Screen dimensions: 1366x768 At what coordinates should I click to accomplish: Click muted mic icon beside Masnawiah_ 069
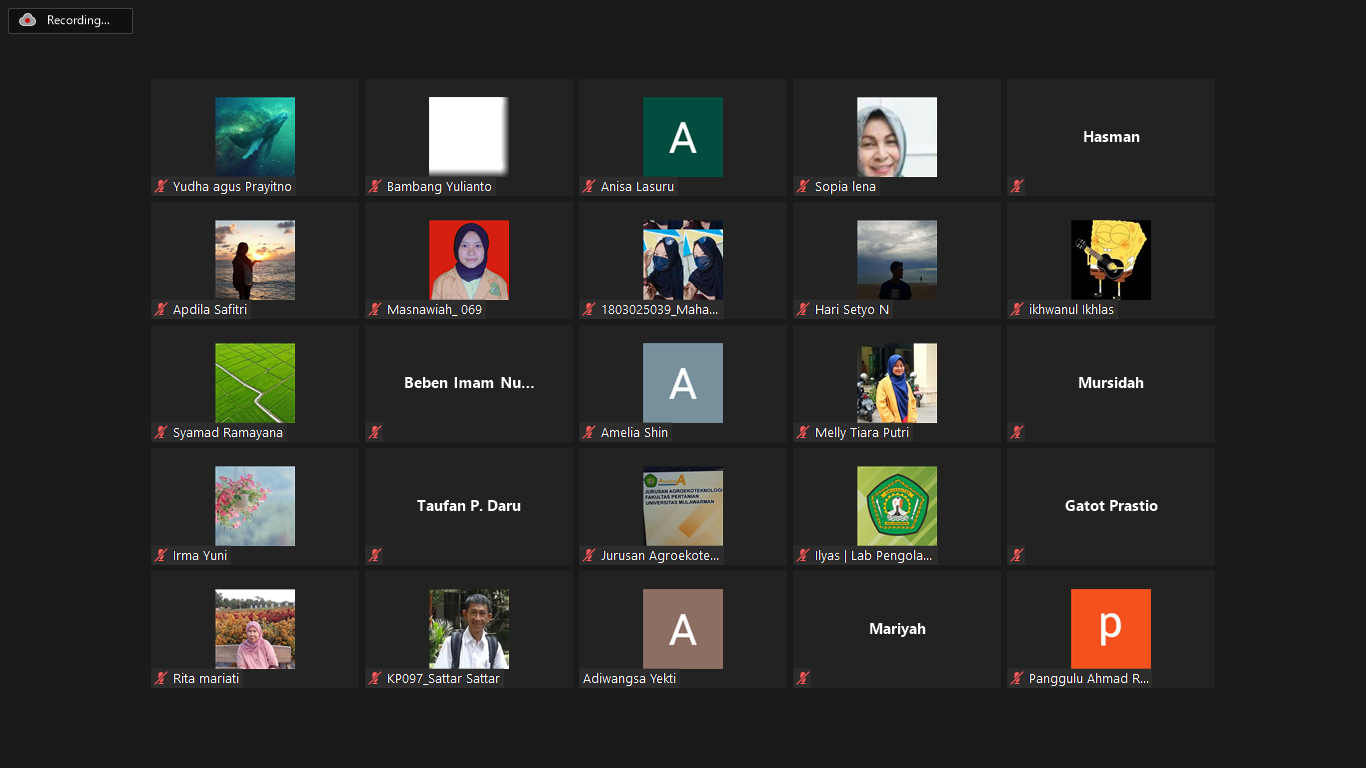point(375,309)
